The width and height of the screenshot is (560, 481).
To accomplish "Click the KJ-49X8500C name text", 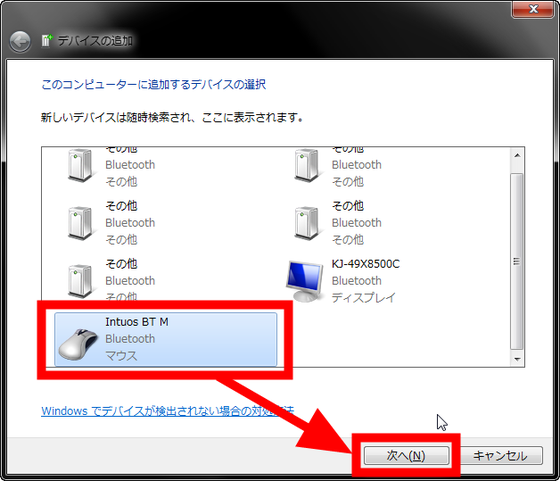I will point(366,264).
